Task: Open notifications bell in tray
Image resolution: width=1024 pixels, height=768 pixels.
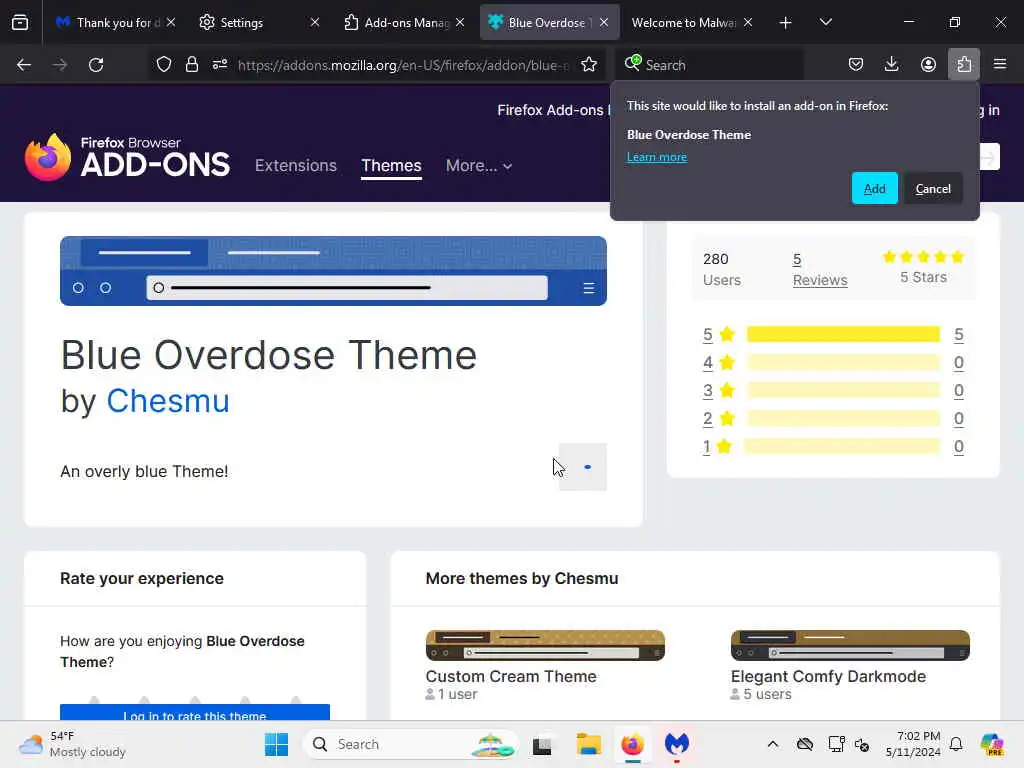Action: click(x=956, y=744)
